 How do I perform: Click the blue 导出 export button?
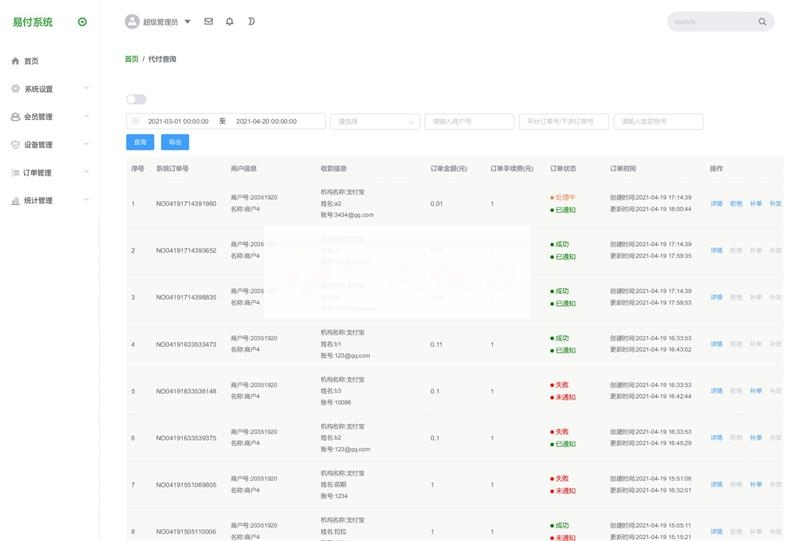pos(174,142)
